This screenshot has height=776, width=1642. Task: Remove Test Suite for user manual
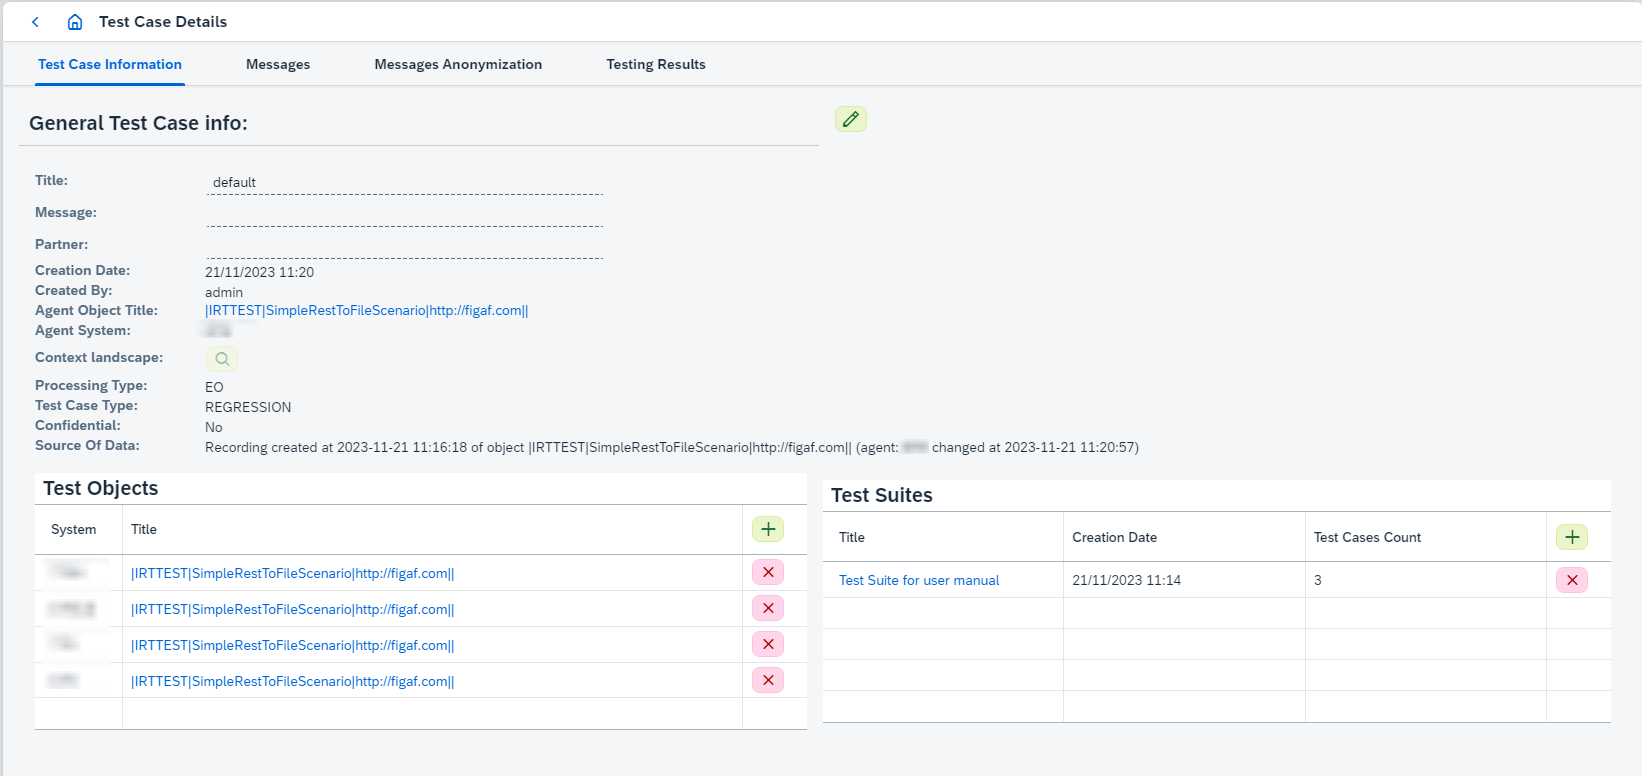[1572, 580]
